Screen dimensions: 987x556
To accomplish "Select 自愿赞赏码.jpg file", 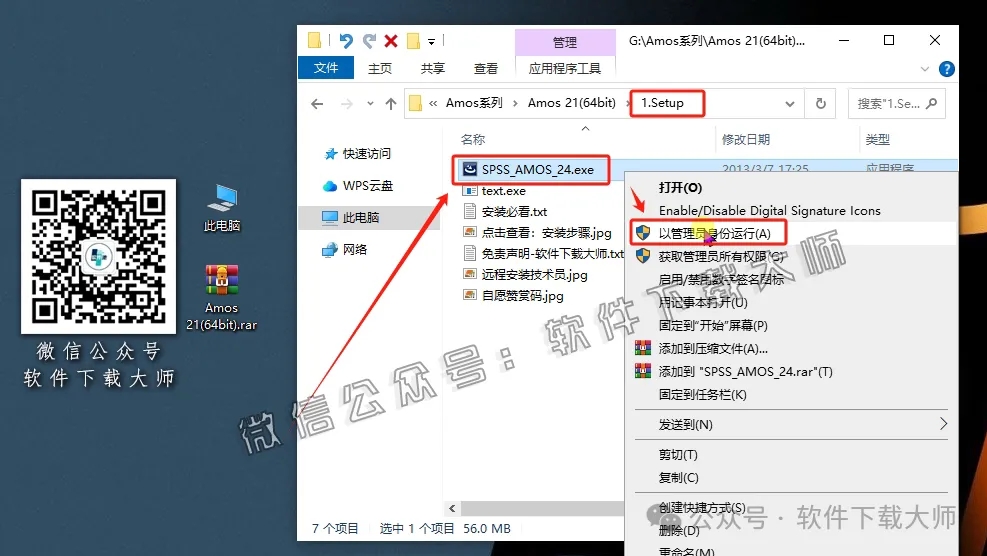I will pyautogui.click(x=522, y=295).
